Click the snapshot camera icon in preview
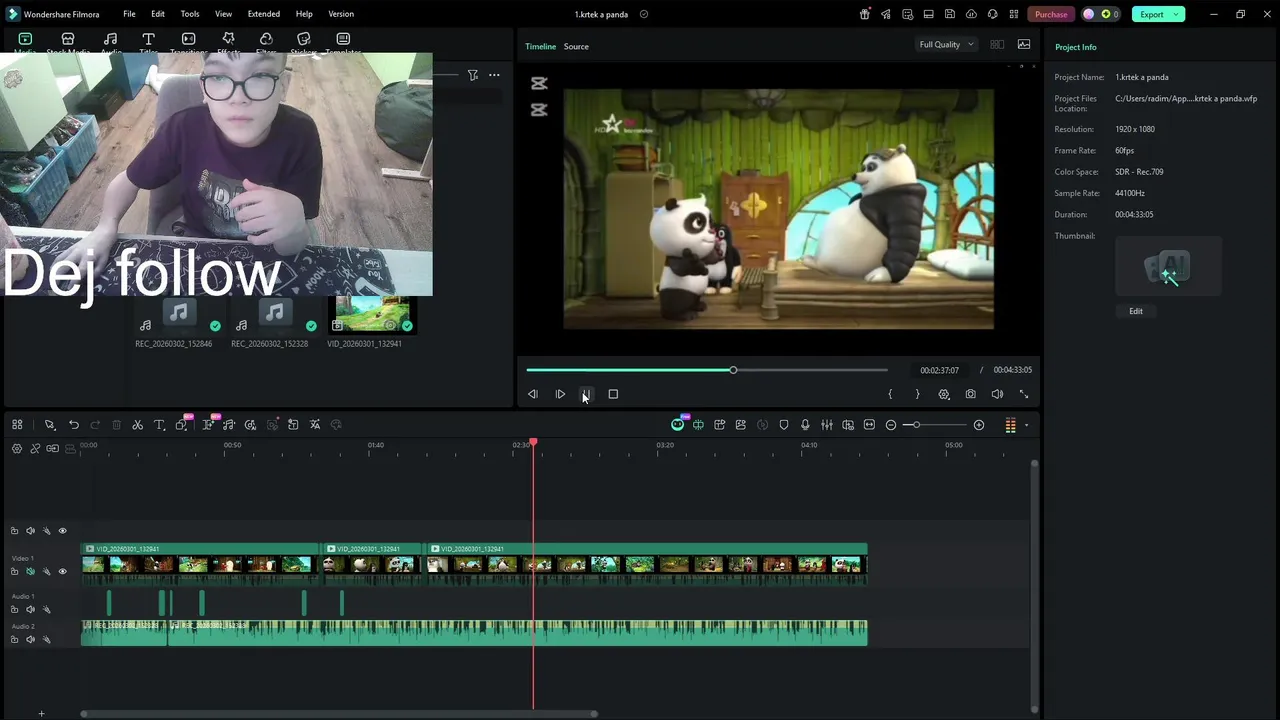 pos(970,394)
